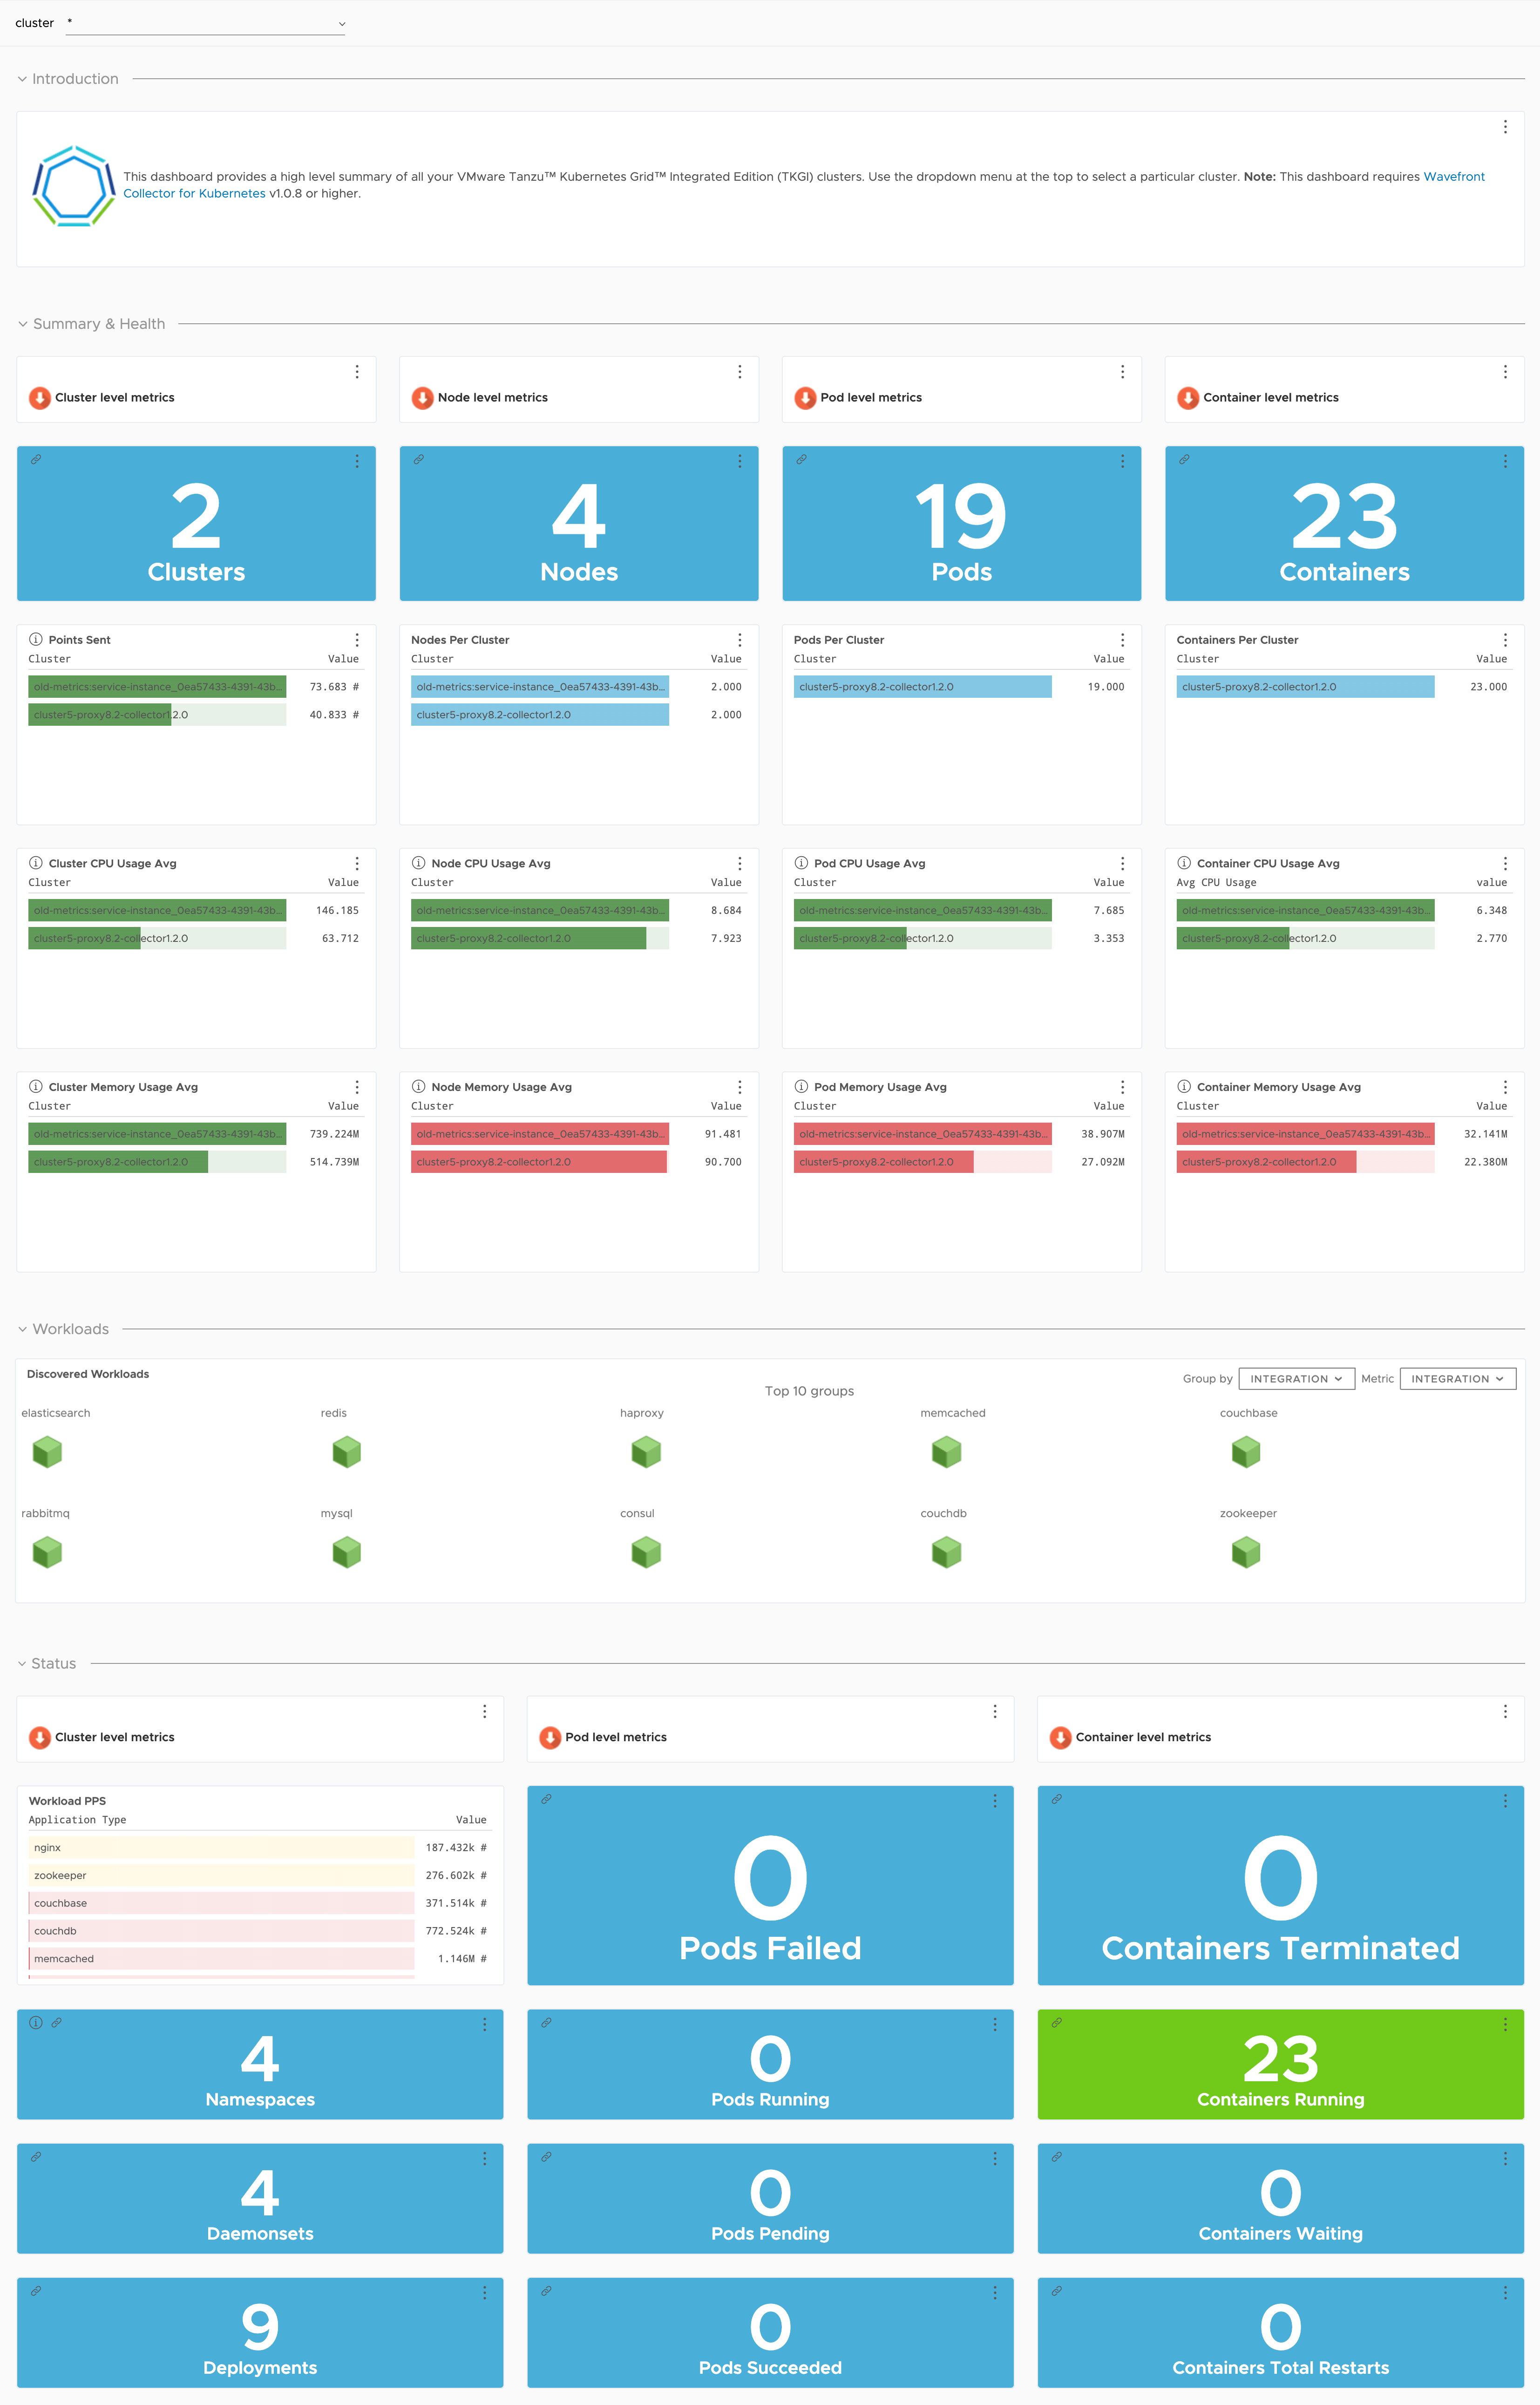Click the TKGI logo image
The image size is (1540, 2405).
[74, 186]
